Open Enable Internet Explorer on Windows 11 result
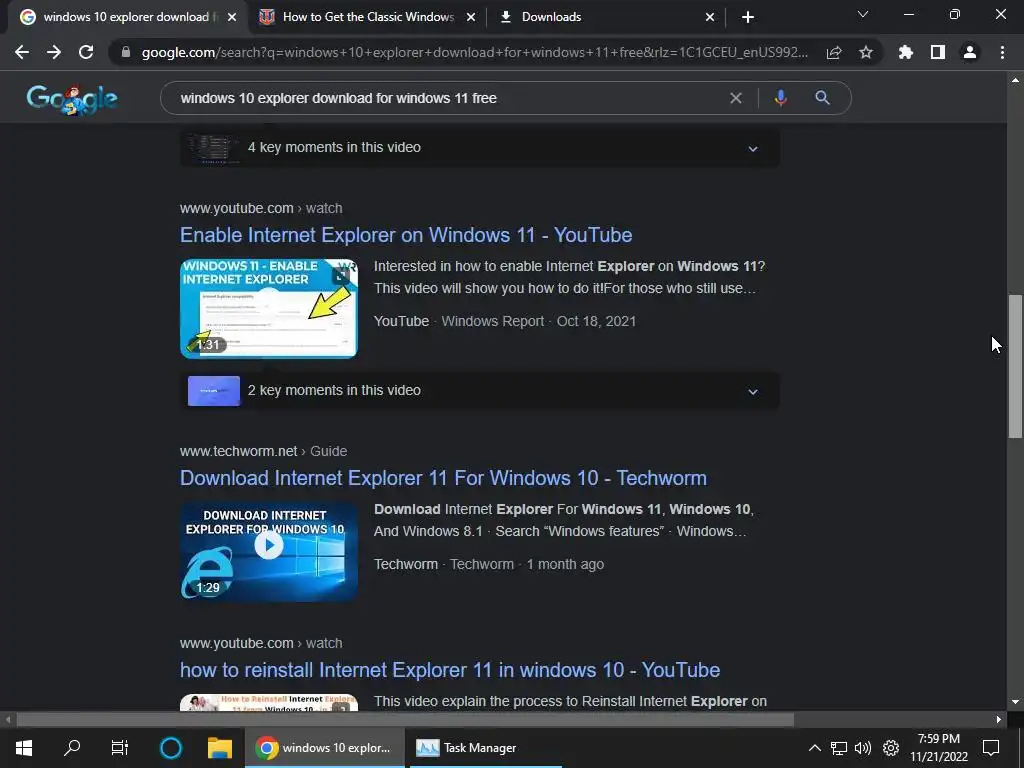 click(406, 235)
